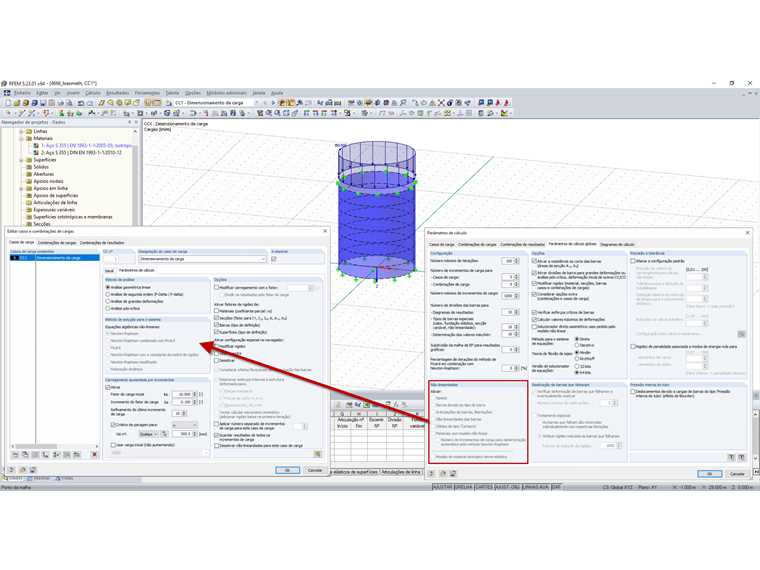Select Sólidos in the navigator tree
This screenshot has height=570, width=760.
click(x=41, y=167)
